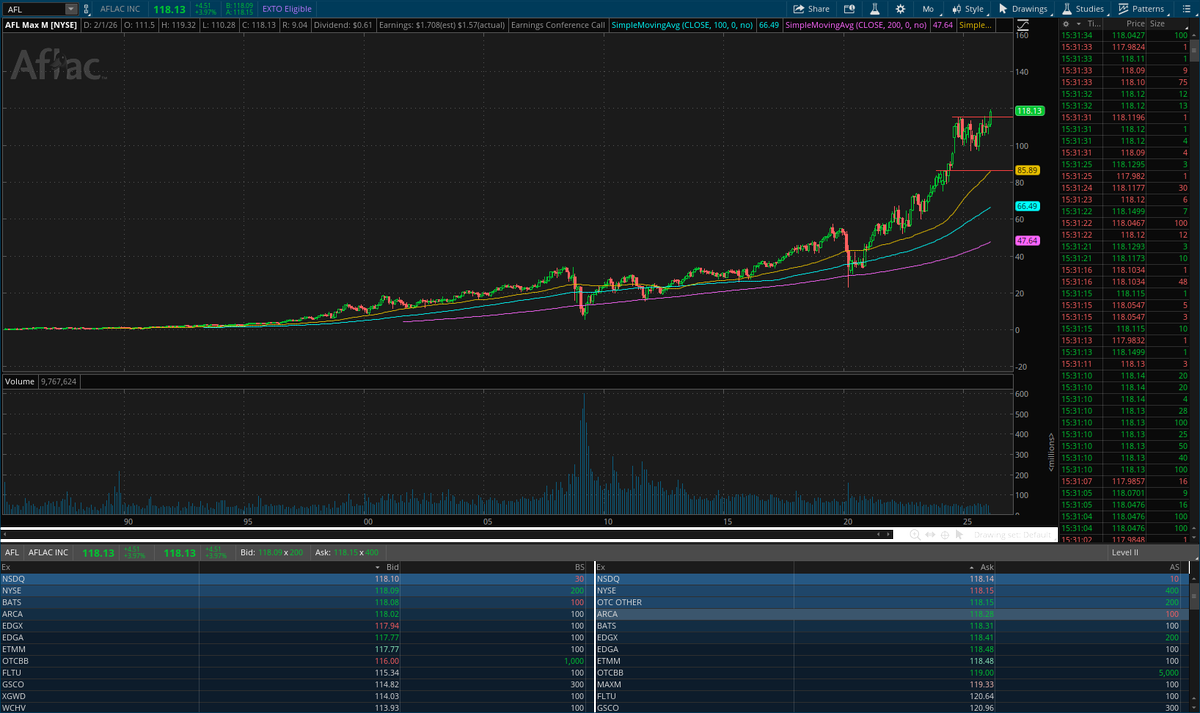Click the 66.49 cyan price bubble
This screenshot has width=1200, height=713.
1027,206
